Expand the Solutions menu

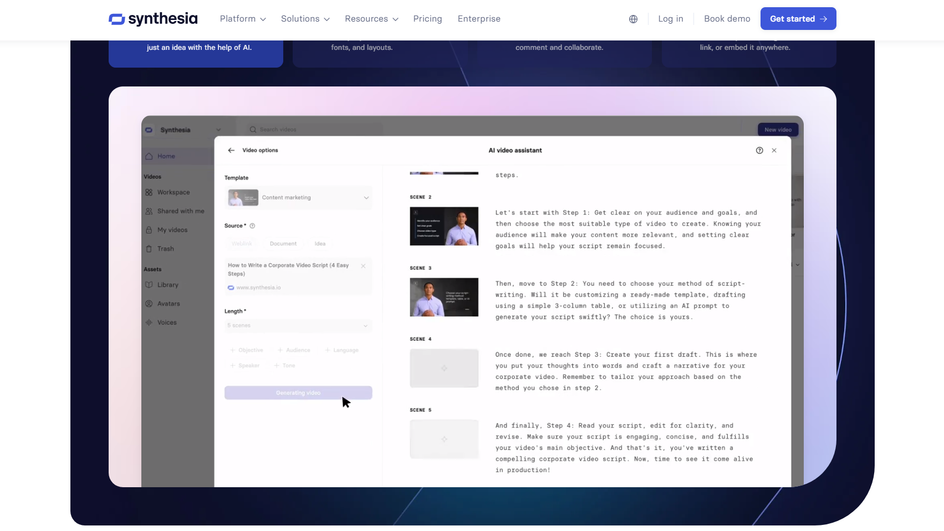[x=305, y=19]
